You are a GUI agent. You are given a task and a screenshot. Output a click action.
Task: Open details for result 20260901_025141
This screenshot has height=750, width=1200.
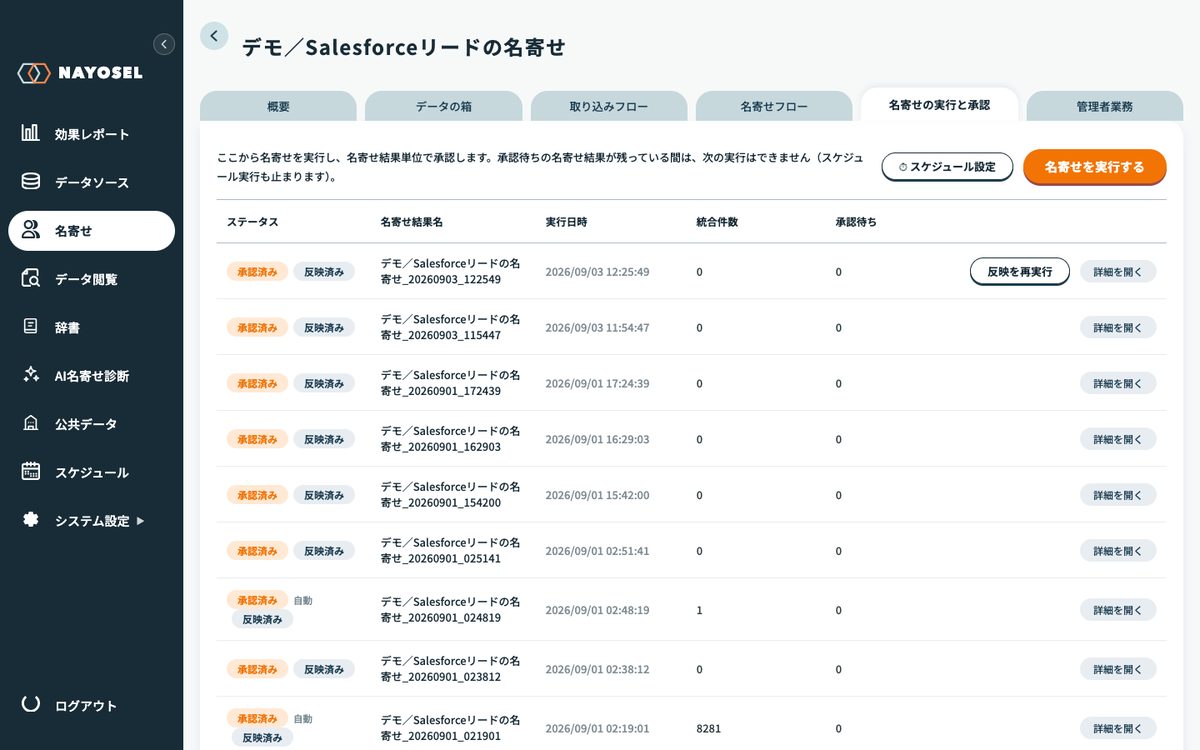(1118, 551)
